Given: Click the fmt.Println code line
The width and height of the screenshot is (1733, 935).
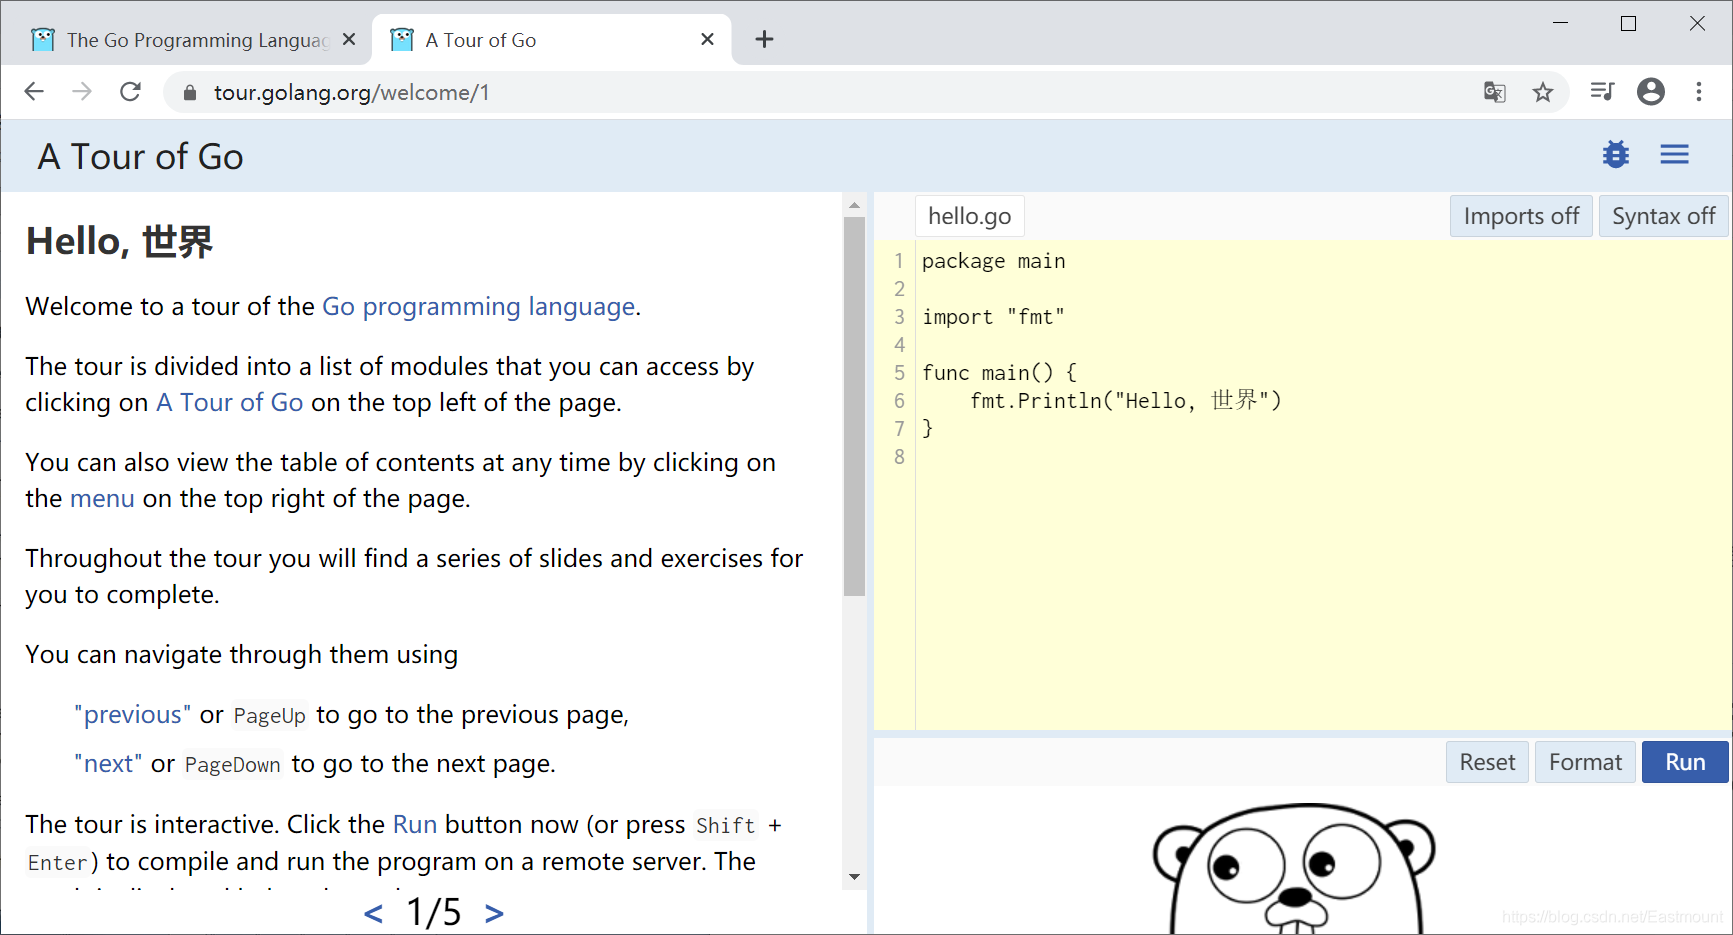Looking at the screenshot, I should pos(1126,401).
